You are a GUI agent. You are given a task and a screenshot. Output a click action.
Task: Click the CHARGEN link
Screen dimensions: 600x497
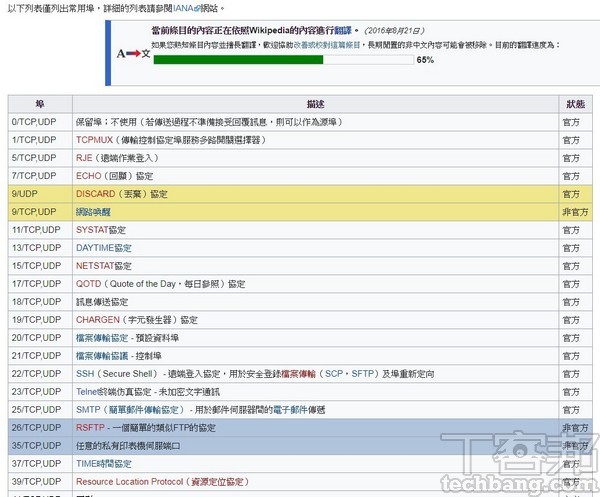(97, 320)
